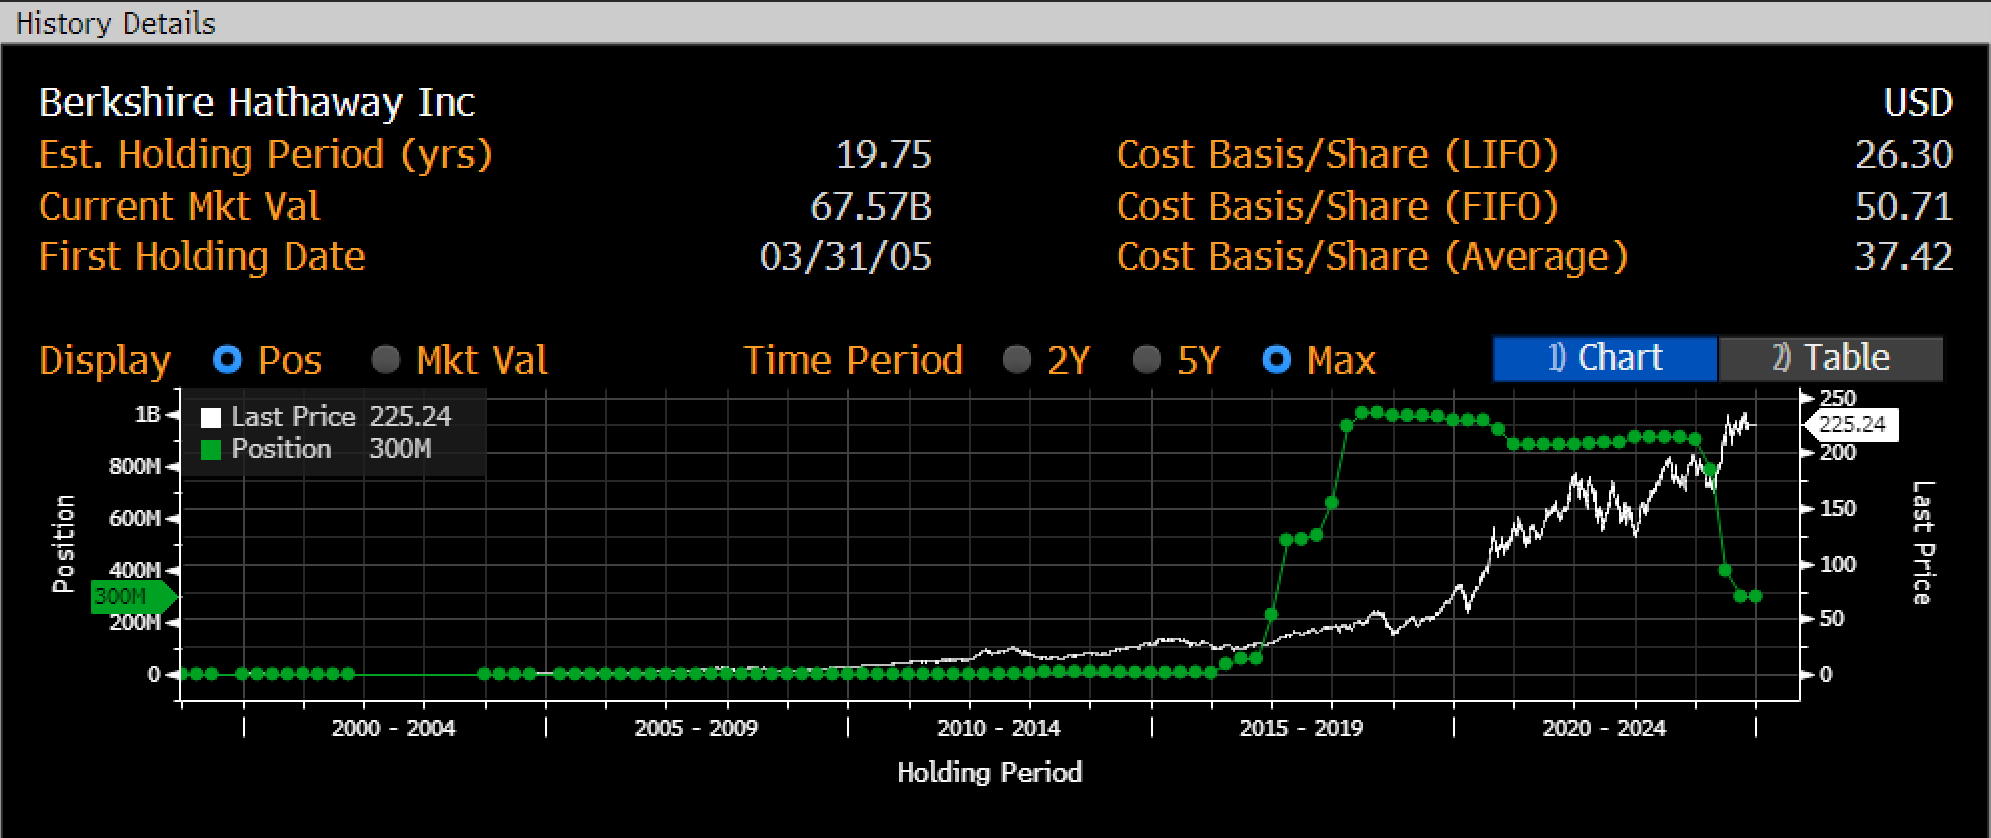
Task: Click the 2020 - 2024 axis label
Action: [1604, 728]
